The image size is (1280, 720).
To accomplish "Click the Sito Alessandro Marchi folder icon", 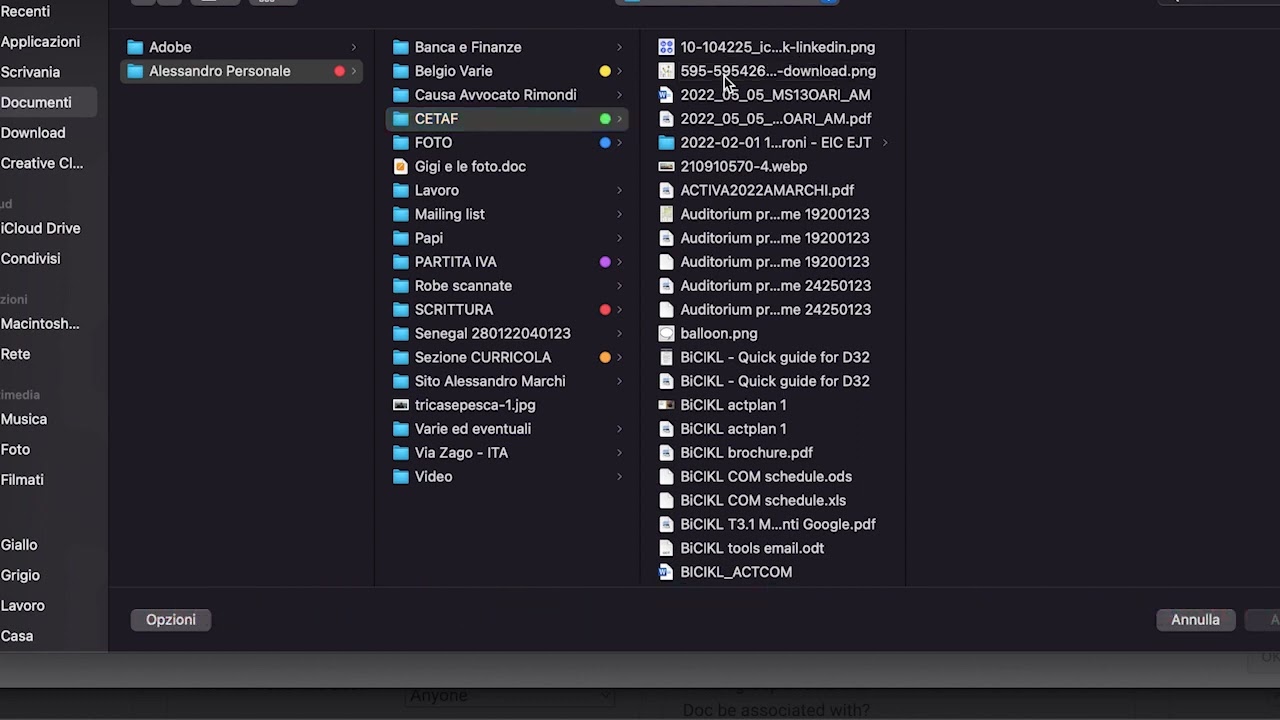I will (401, 381).
